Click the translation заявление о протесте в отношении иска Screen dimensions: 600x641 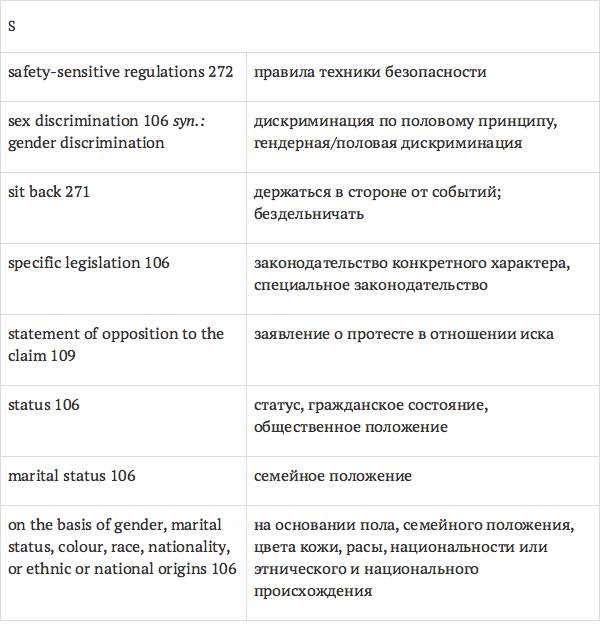click(404, 334)
